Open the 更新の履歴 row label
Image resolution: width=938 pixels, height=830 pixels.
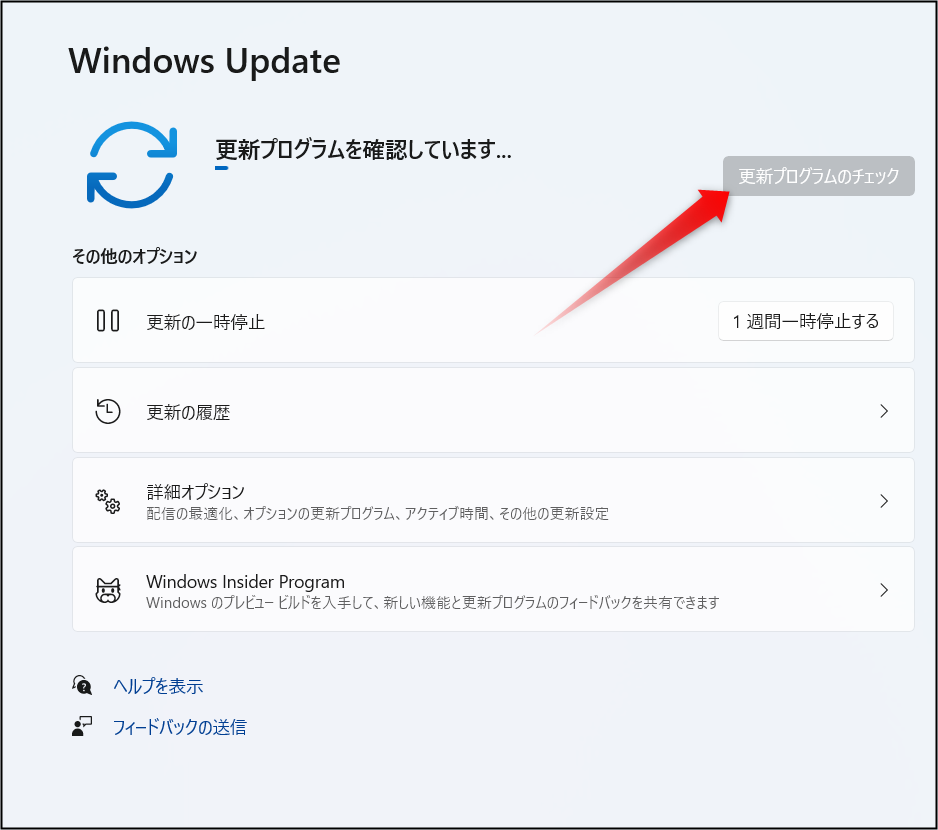click(x=188, y=412)
